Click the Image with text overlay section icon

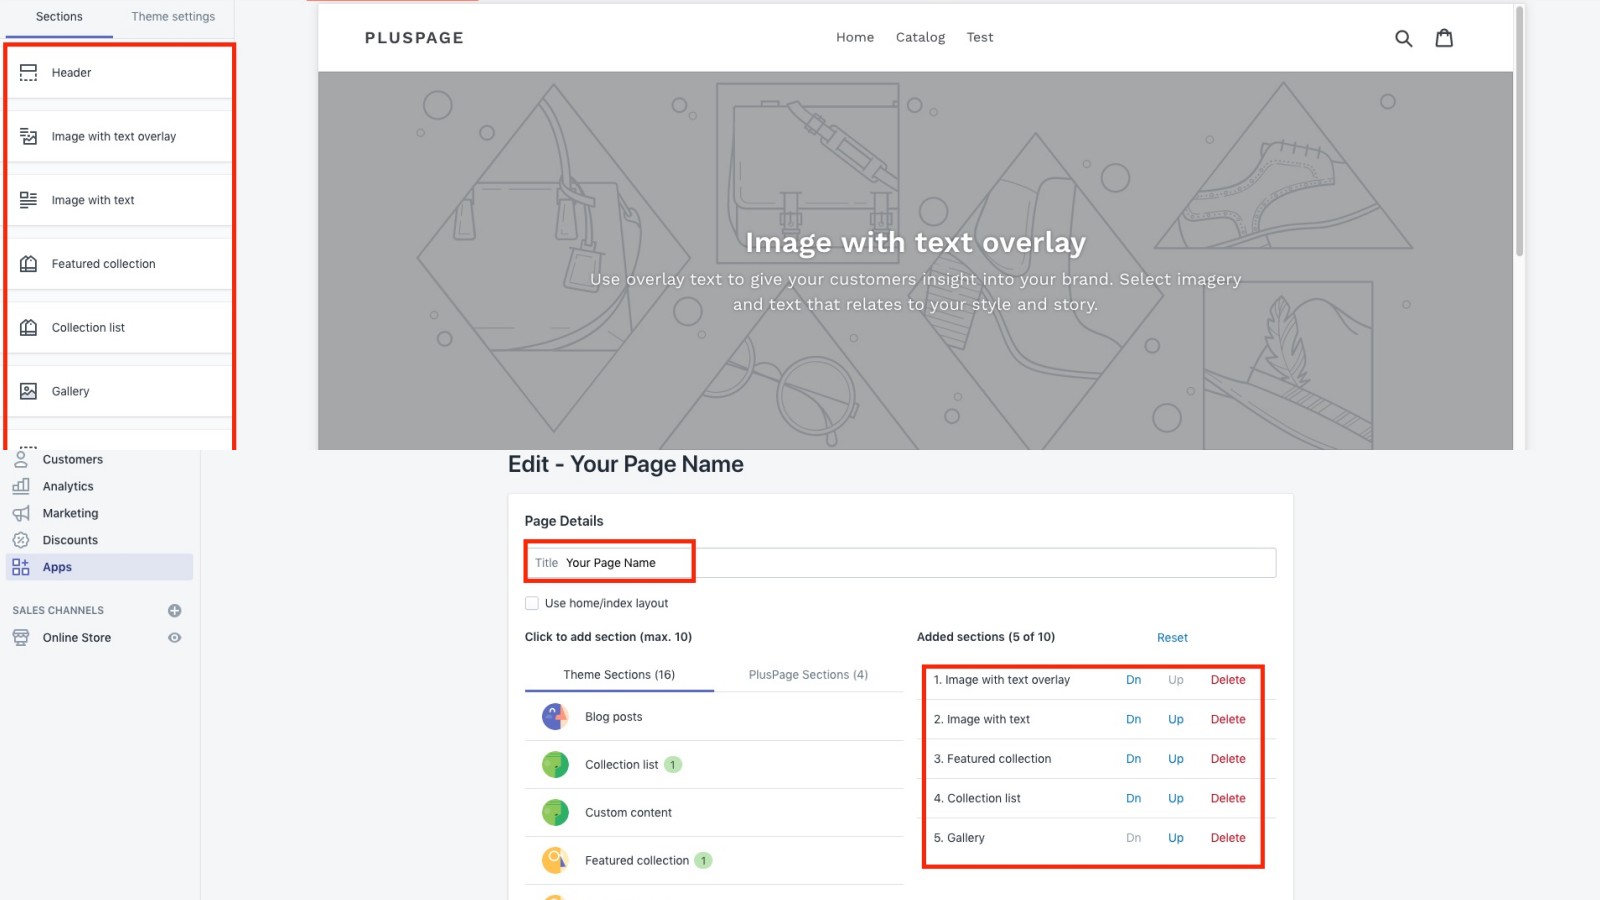click(x=27, y=136)
